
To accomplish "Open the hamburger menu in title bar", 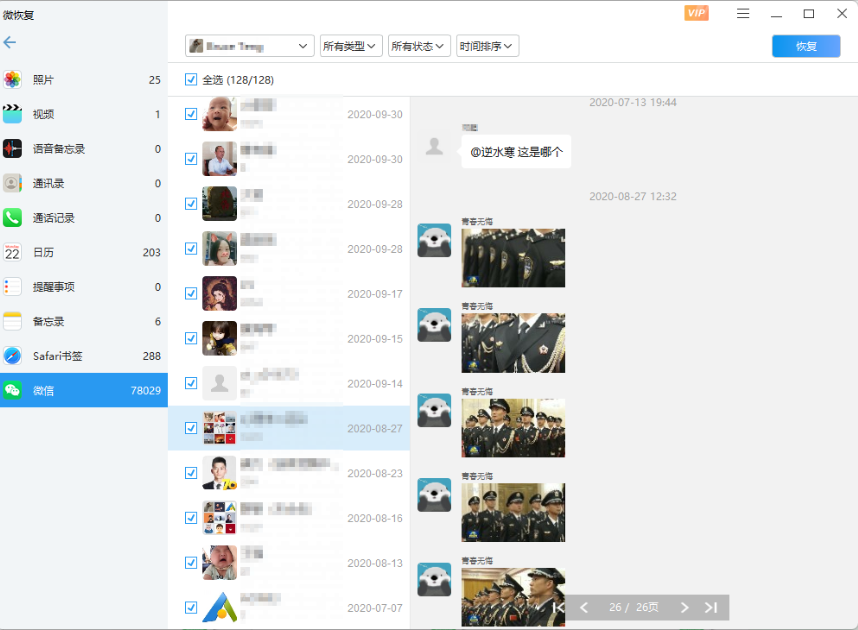I will point(743,13).
